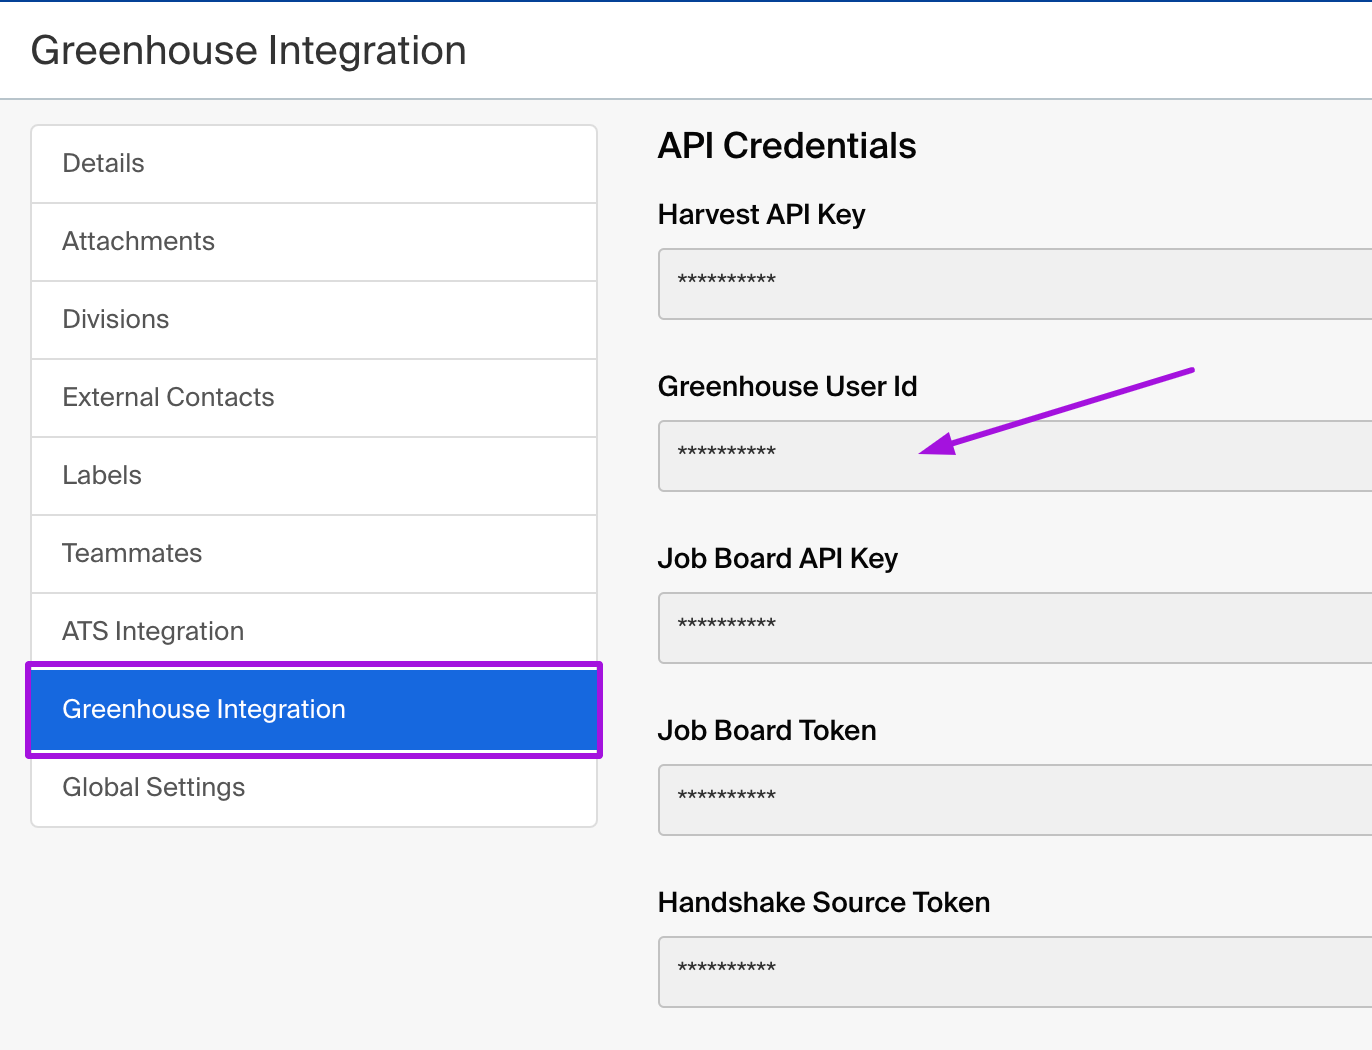Select Divisions in the sidebar
The width and height of the screenshot is (1372, 1050).
tap(314, 320)
